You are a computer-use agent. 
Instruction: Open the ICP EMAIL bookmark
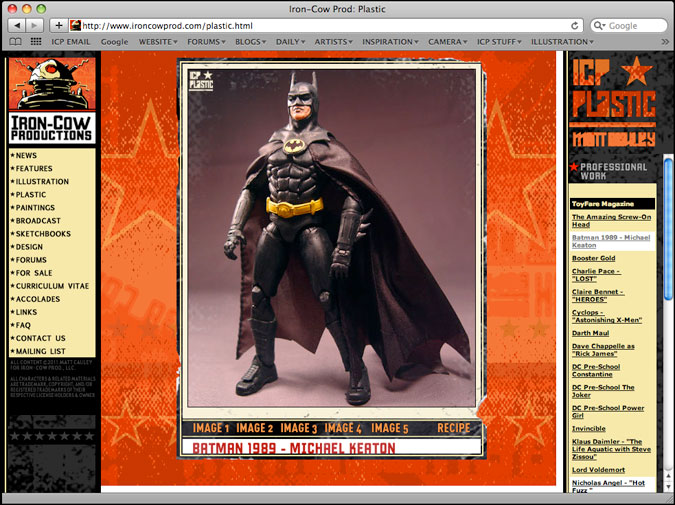click(x=71, y=42)
